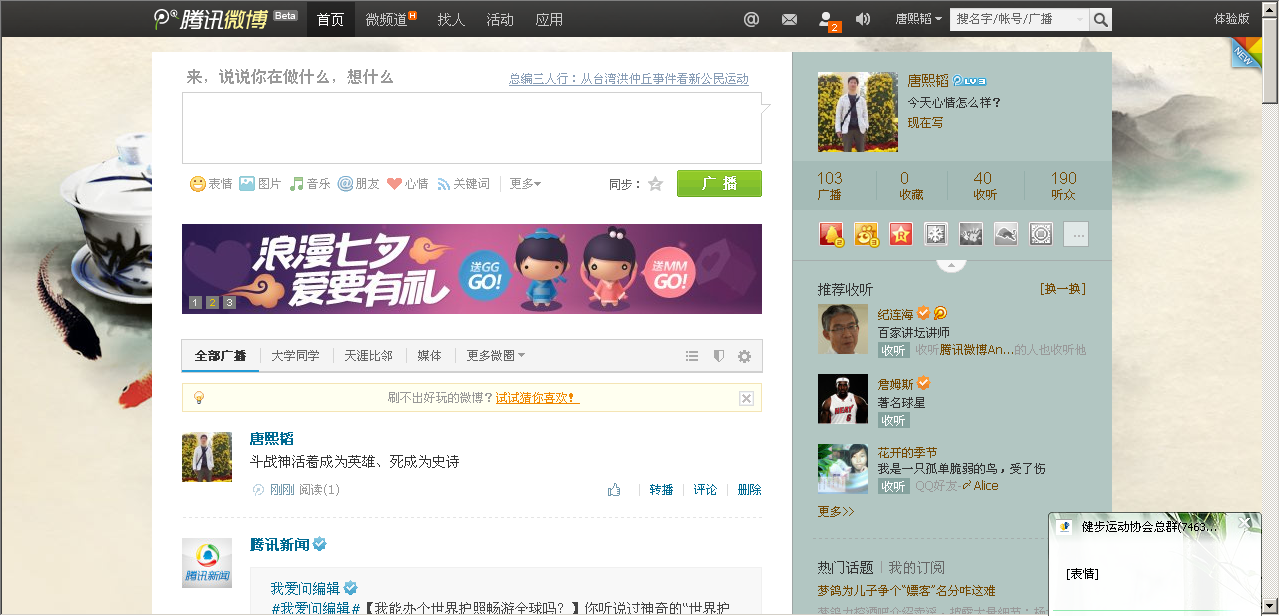Open the search type dropdown arrow
This screenshot has height=616, width=1280.
[1080, 19]
